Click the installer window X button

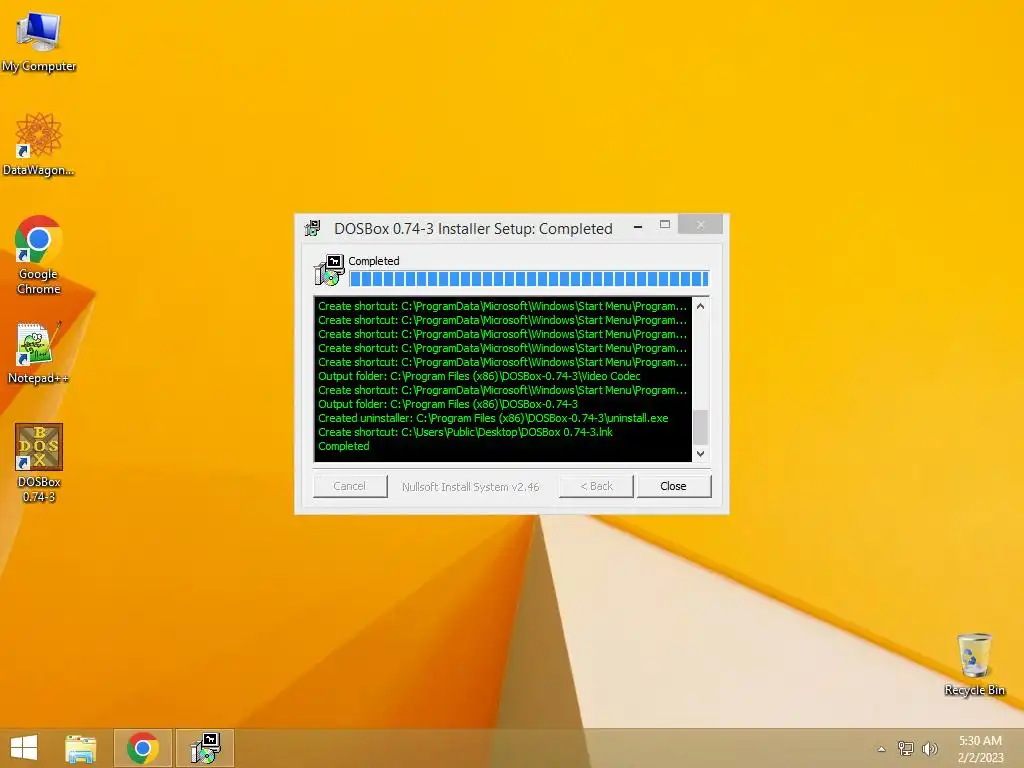point(700,225)
